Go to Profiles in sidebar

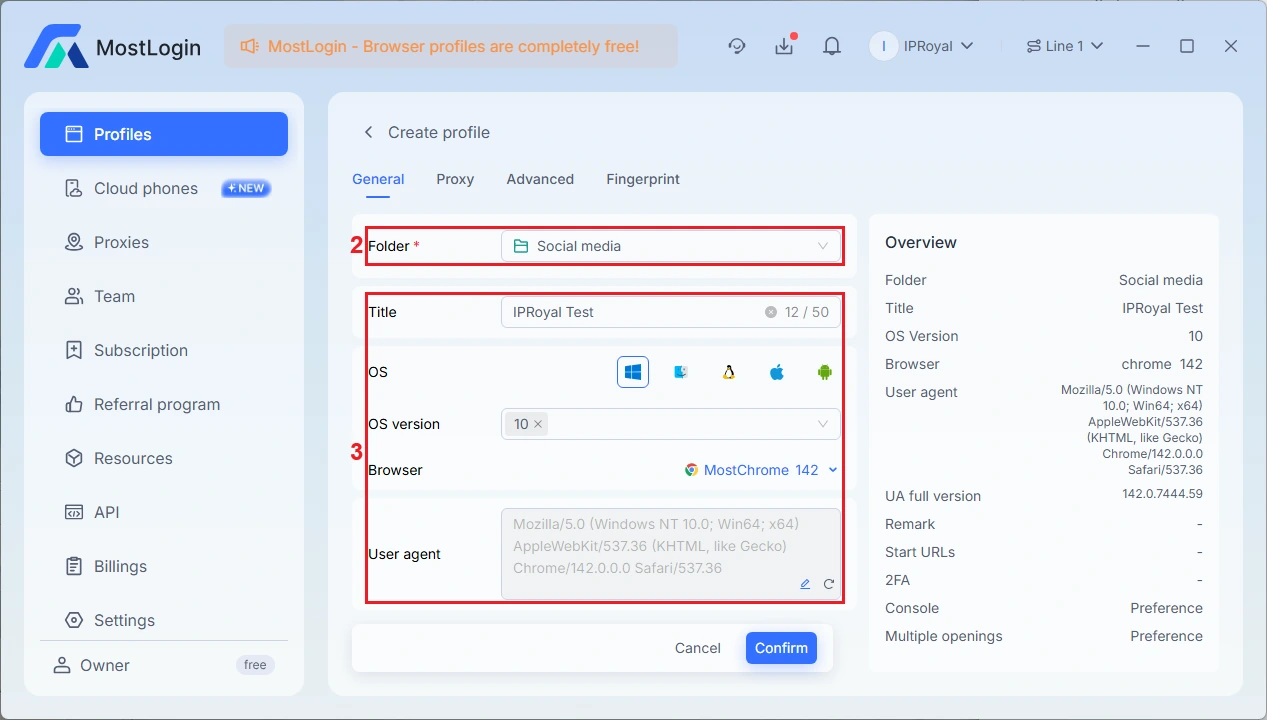coord(164,134)
